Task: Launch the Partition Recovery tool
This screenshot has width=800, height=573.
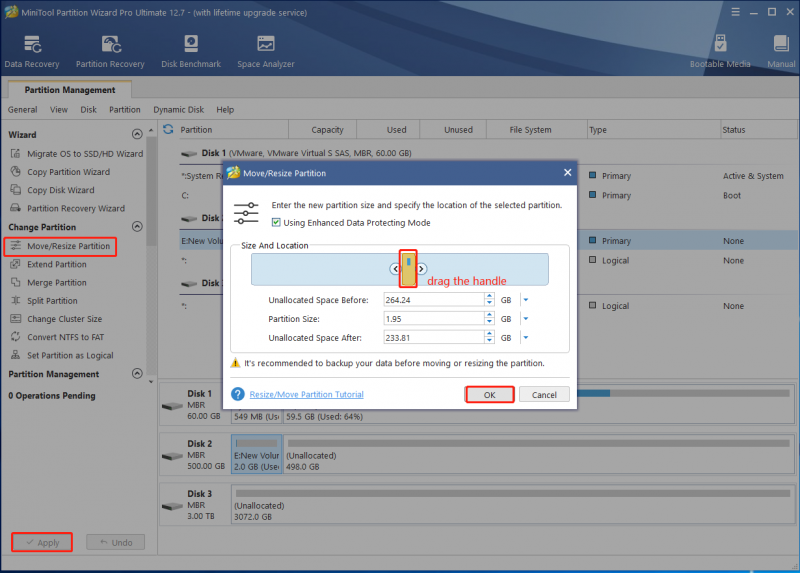Action: [x=110, y=52]
